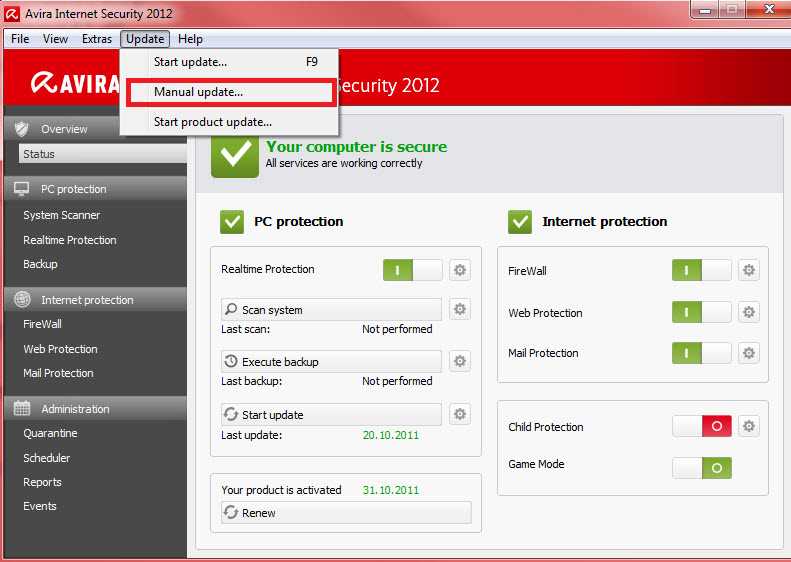Screen dimensions: 791x562
Task: Open Mail Protection gear settings
Action: tap(749, 353)
